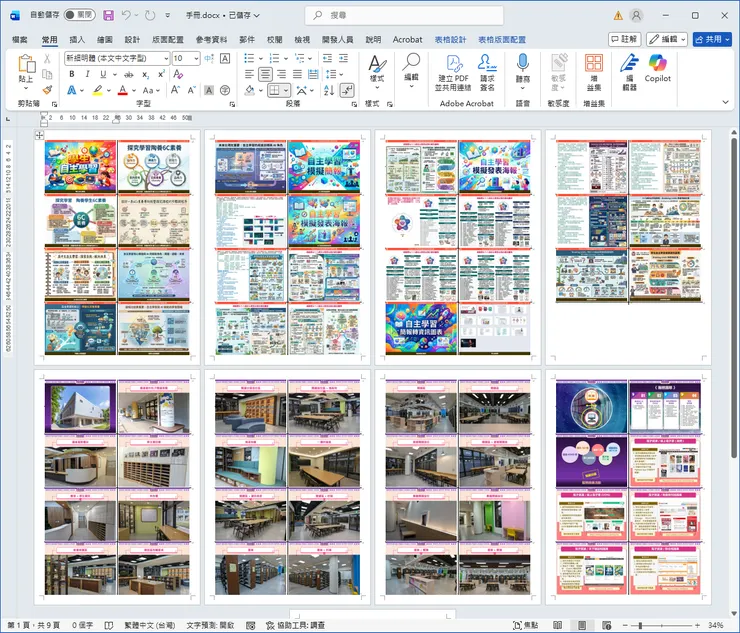Screen dimensions: 740x633
Task: Click the Clear Formatting icon
Action: (x=178, y=74)
